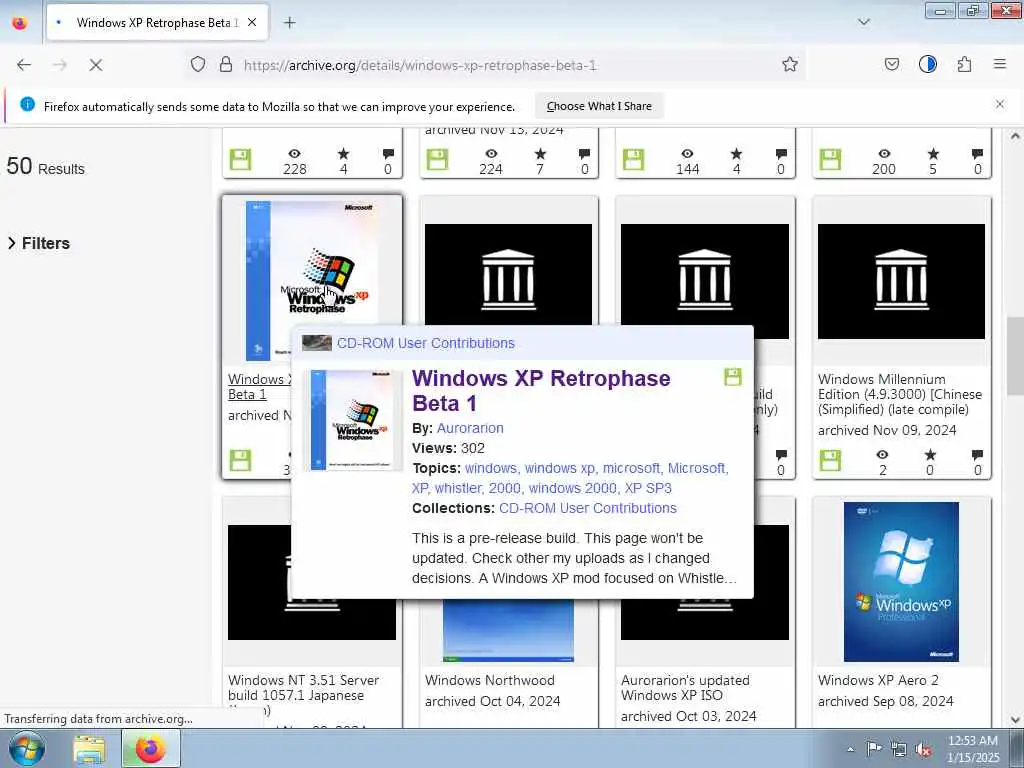Click floppy icon on the 200 views card
The height and width of the screenshot is (768, 1024).
pos(830,159)
